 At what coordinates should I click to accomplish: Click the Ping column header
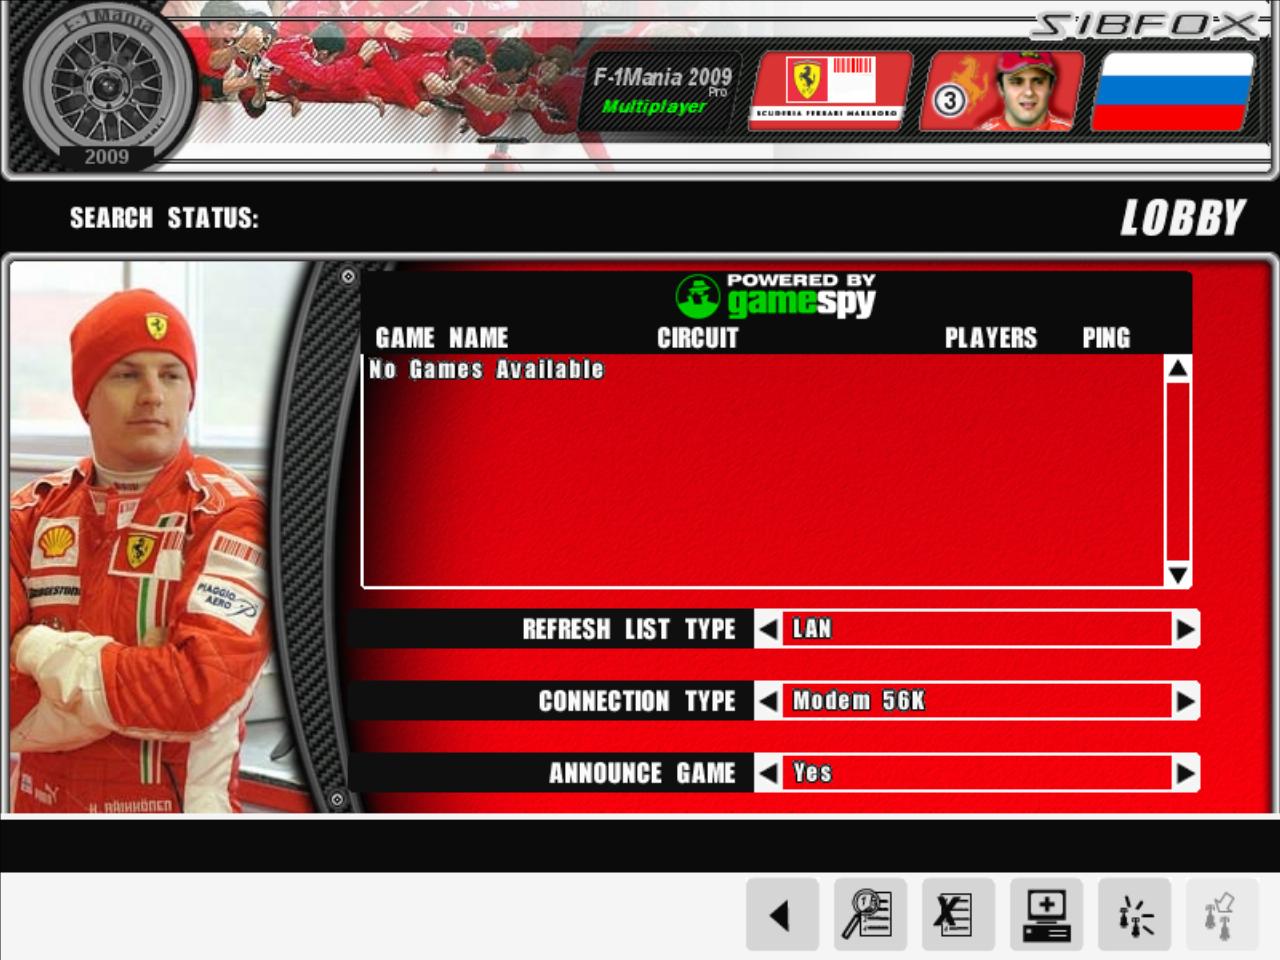click(1106, 338)
